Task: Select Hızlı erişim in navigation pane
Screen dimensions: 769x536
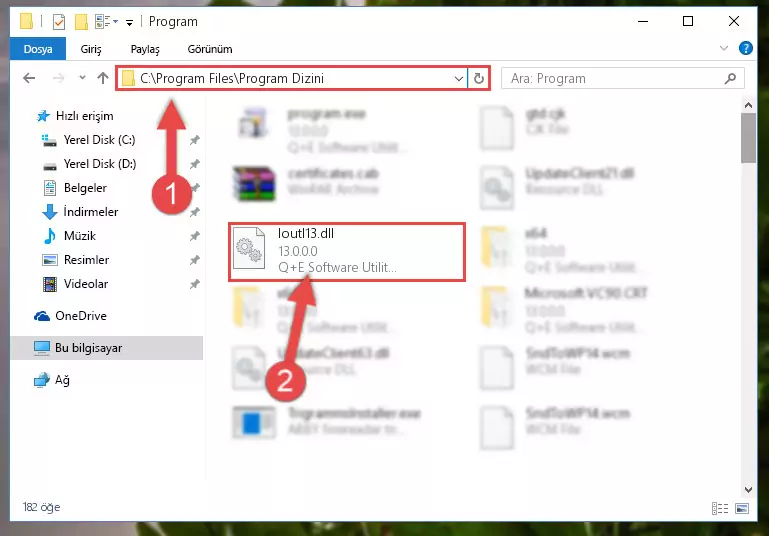Action: 76,116
